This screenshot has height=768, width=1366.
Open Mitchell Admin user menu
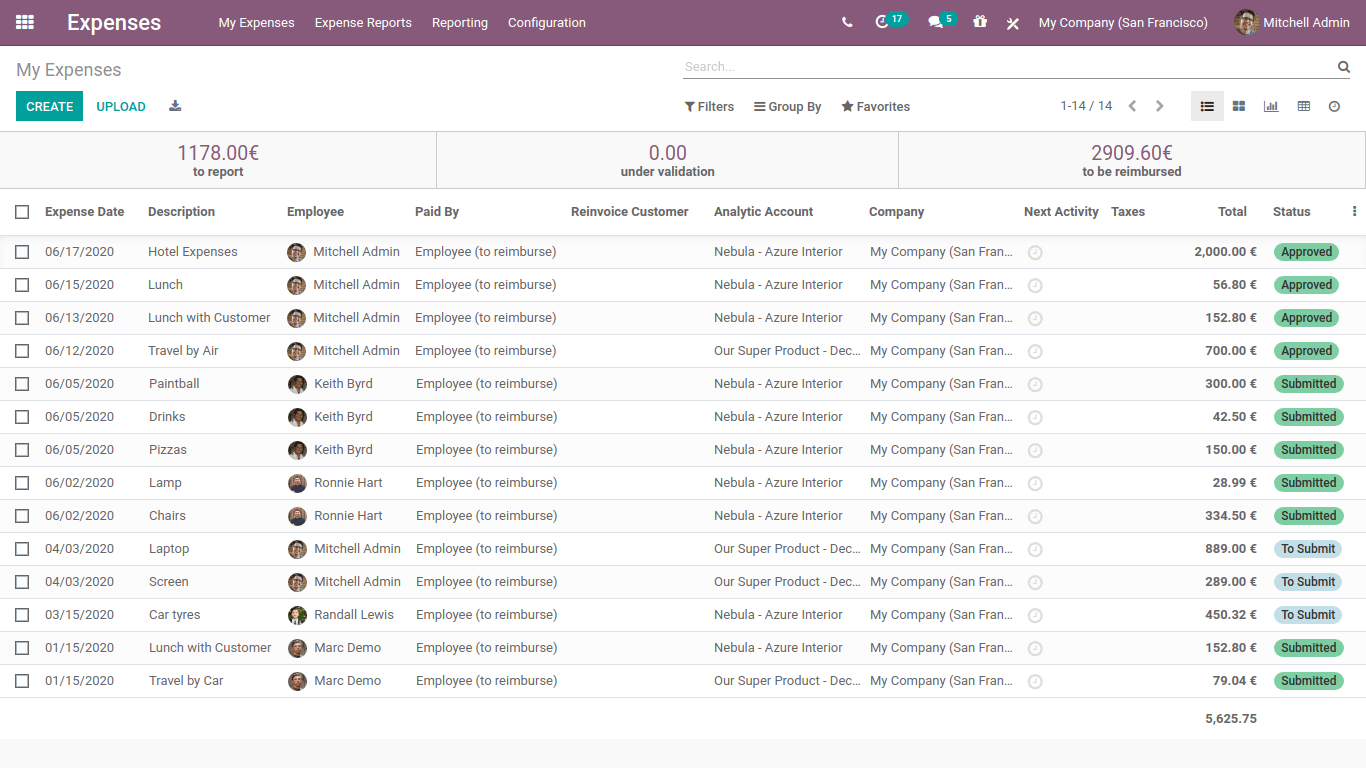[1292, 22]
